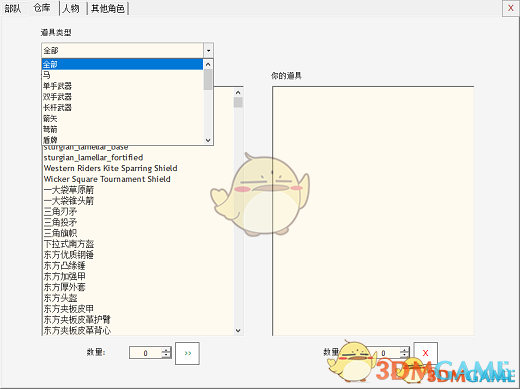Select 全部 in the dropdown list
The image size is (520, 389).
coord(122,64)
